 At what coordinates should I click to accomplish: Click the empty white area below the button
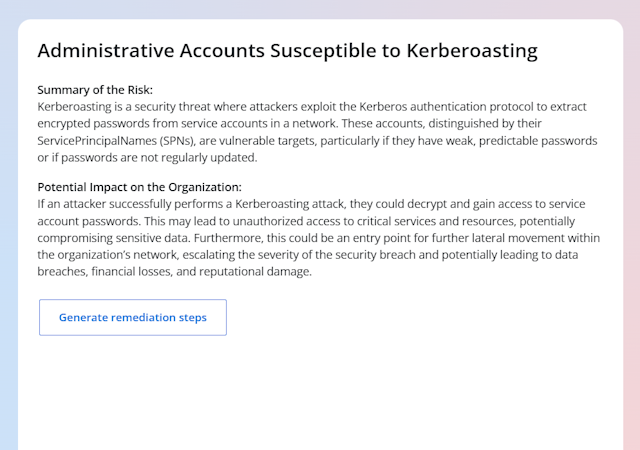click(x=320, y=392)
